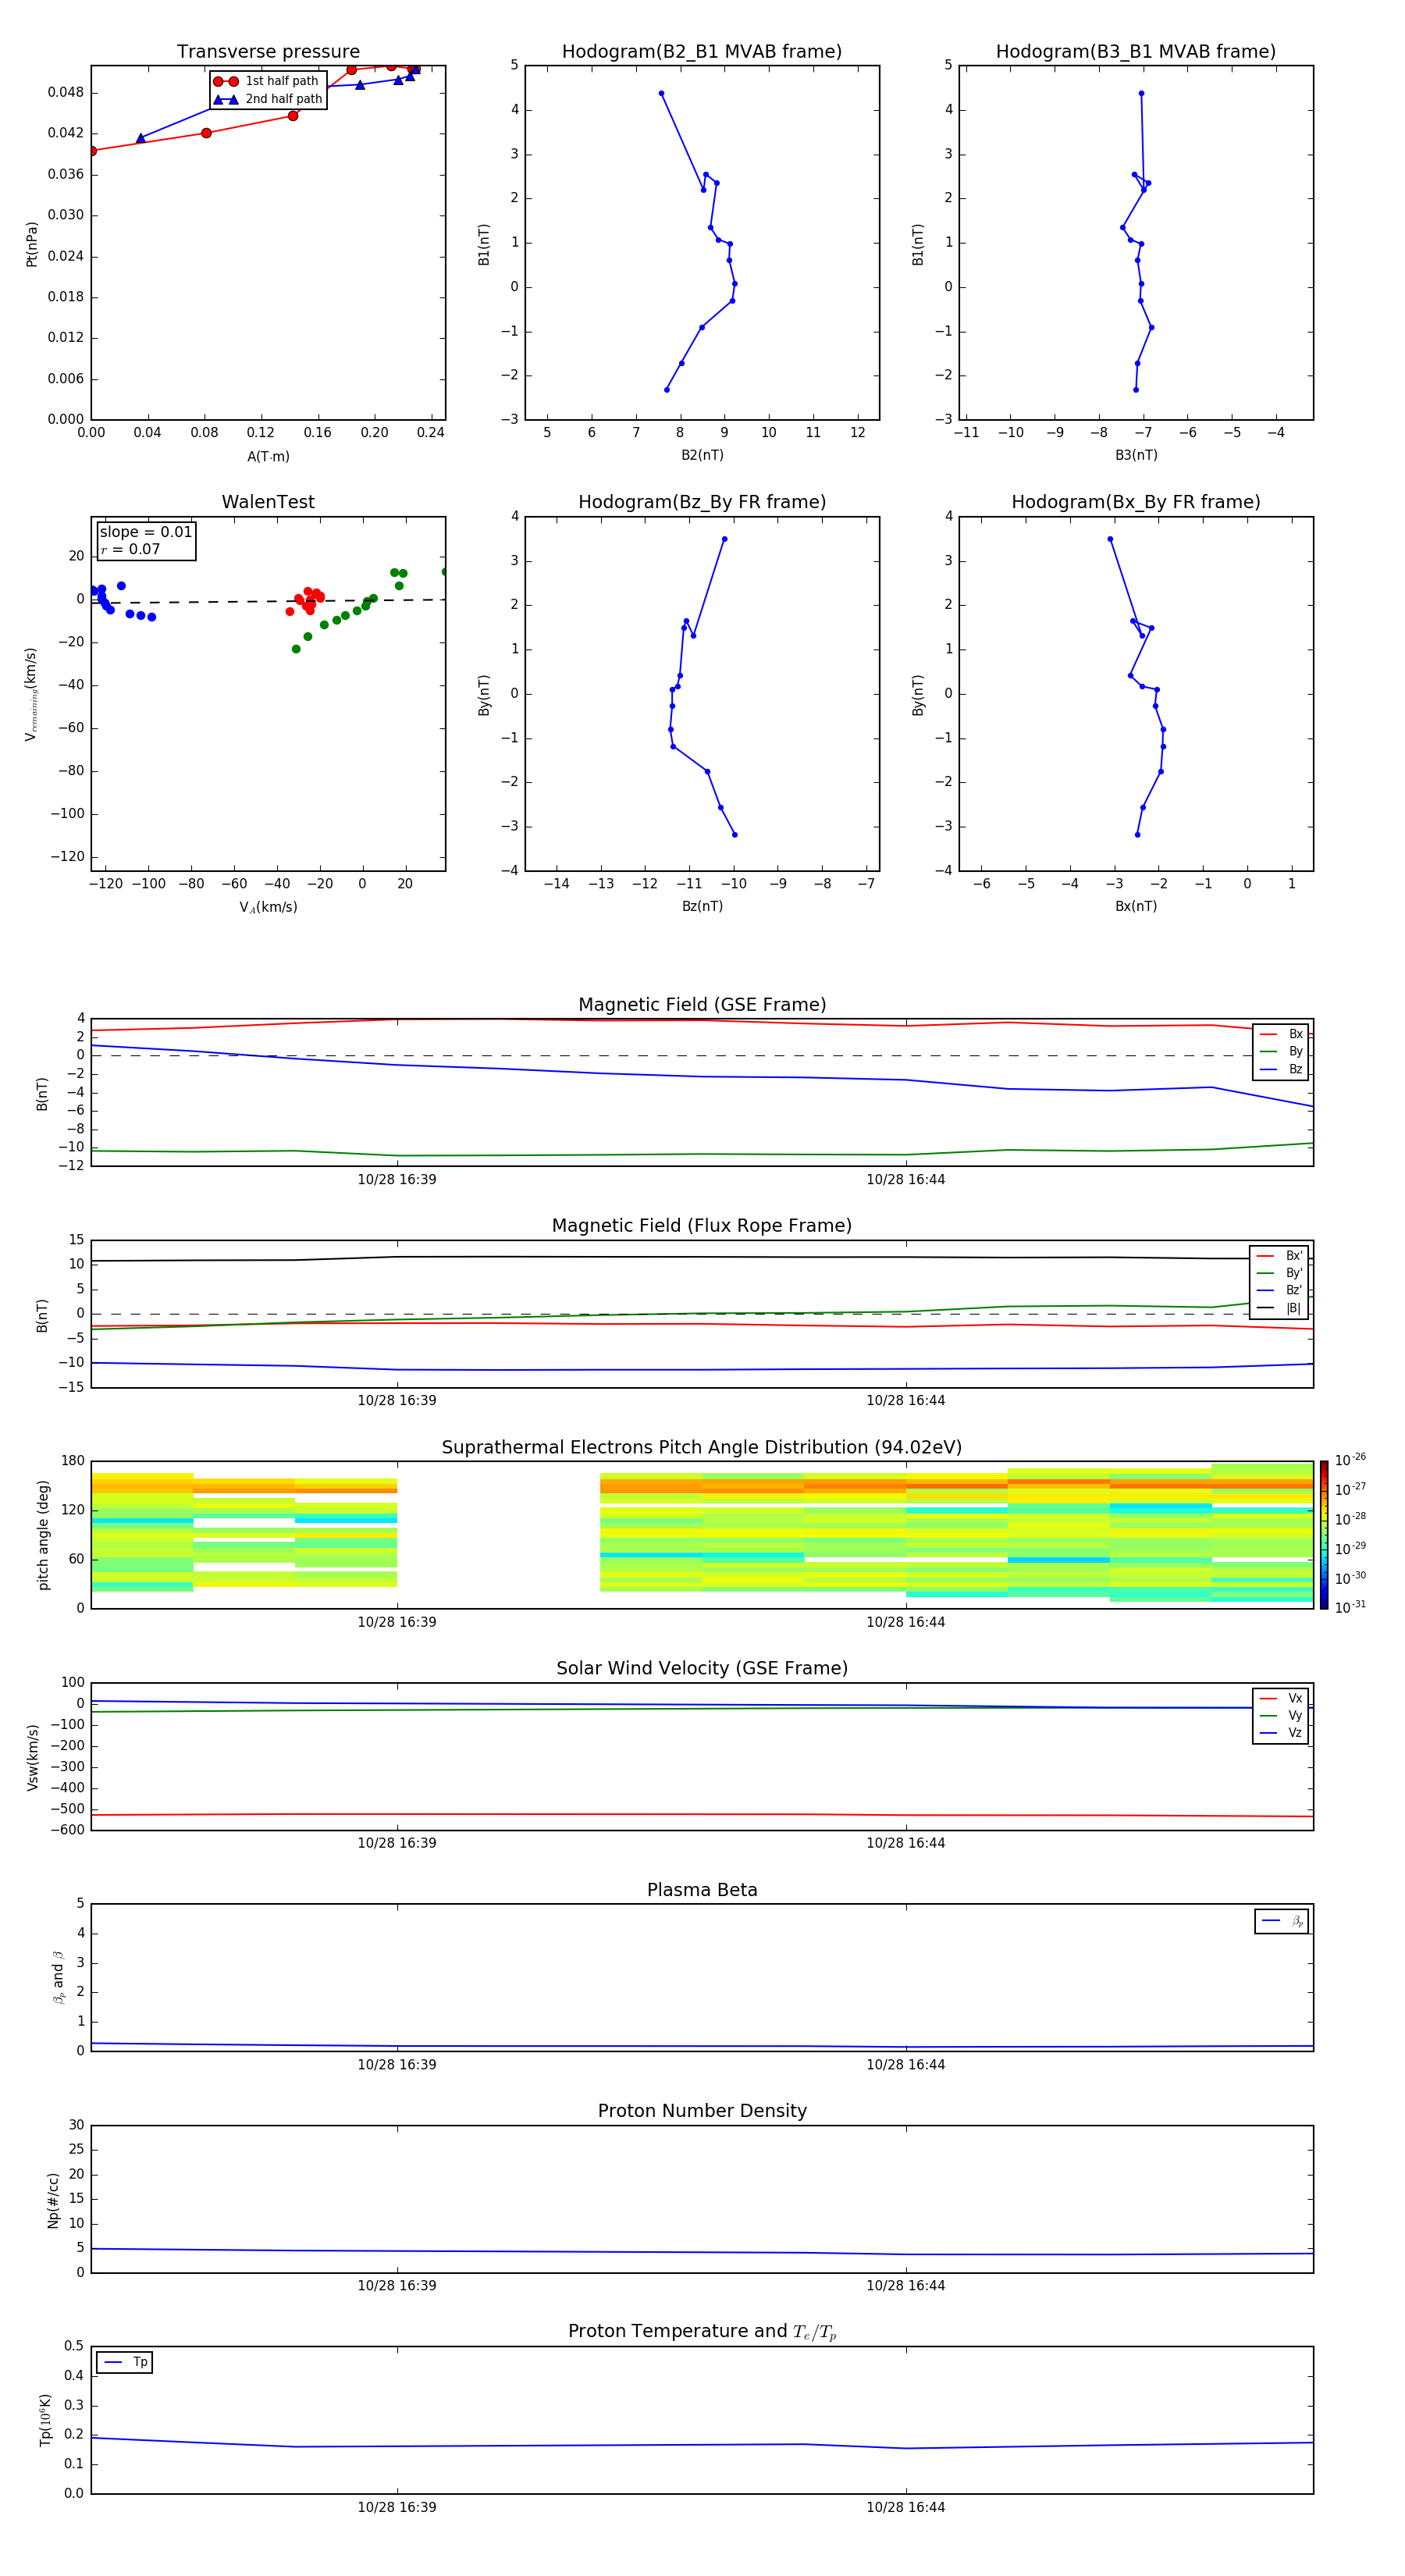Click the '10/28 16:39' tick under GSE magnetic field
The image size is (1405, 2576).
click(x=397, y=1180)
